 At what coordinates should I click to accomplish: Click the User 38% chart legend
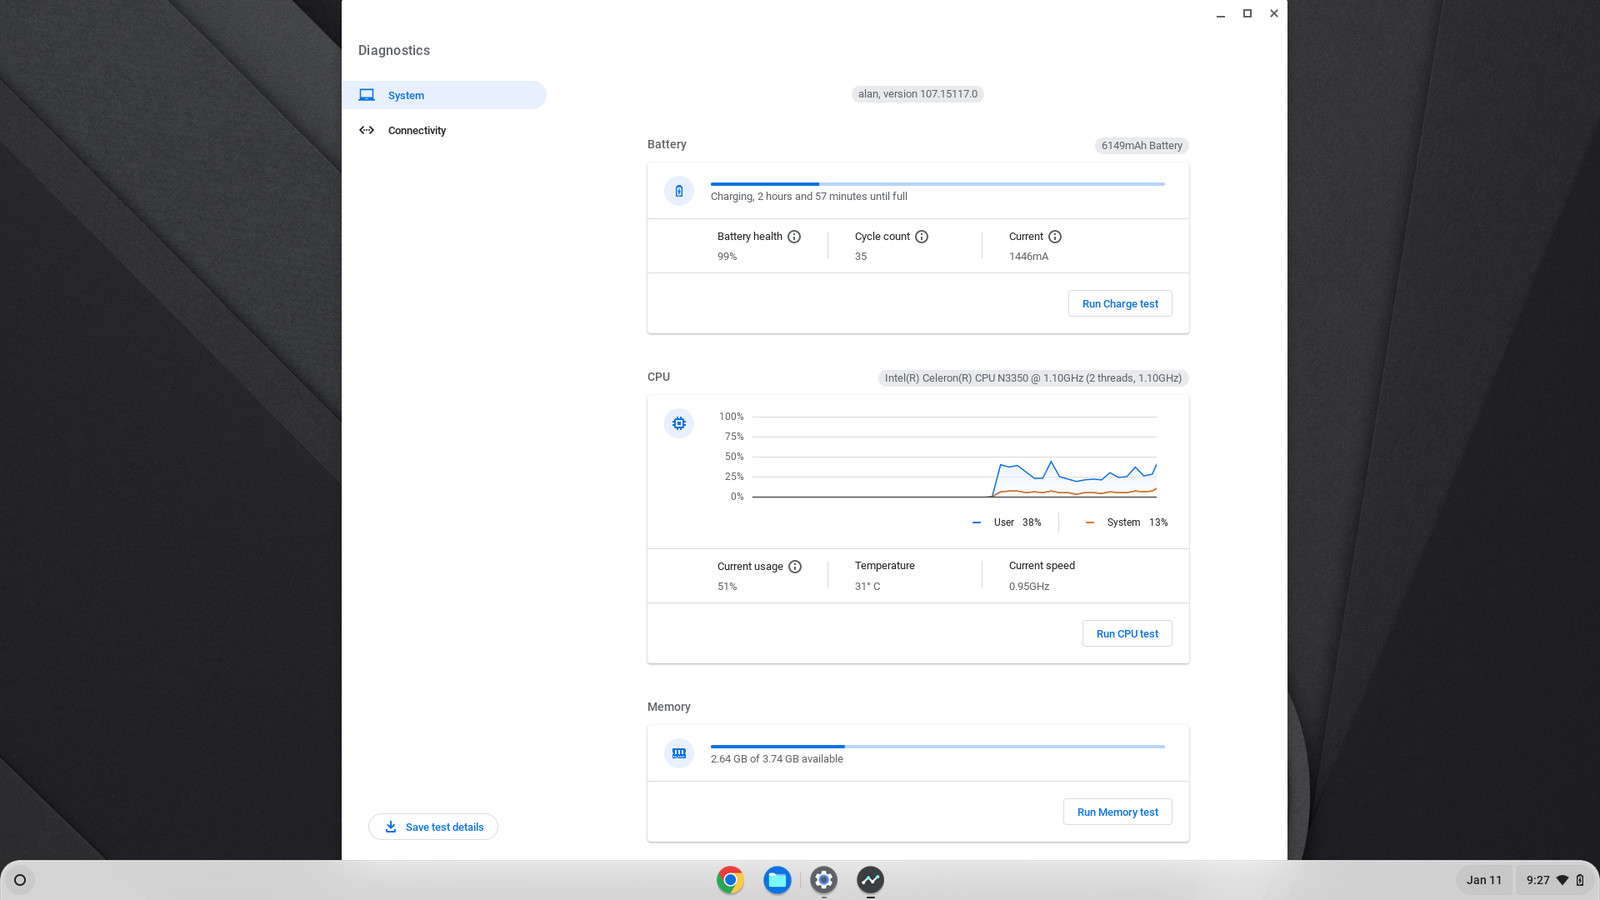1007,523
